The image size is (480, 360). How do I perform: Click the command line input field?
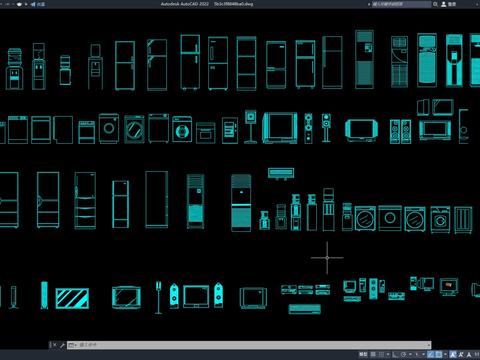tap(253, 345)
